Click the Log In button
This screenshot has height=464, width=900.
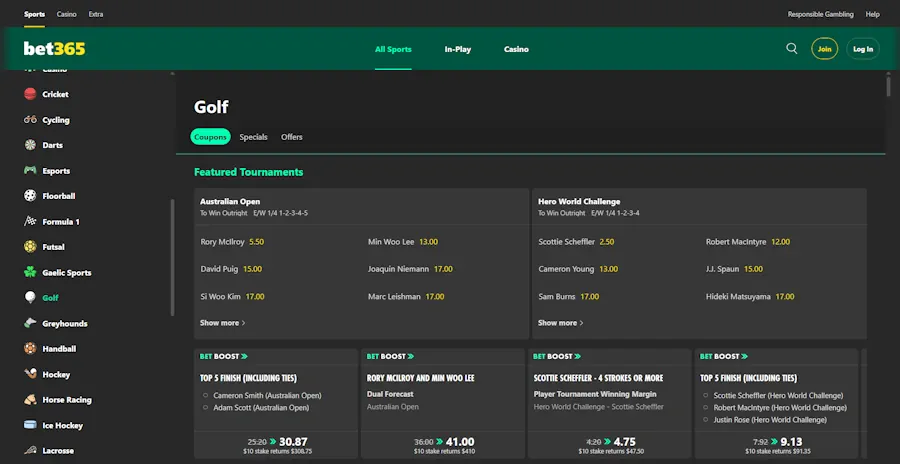863,49
